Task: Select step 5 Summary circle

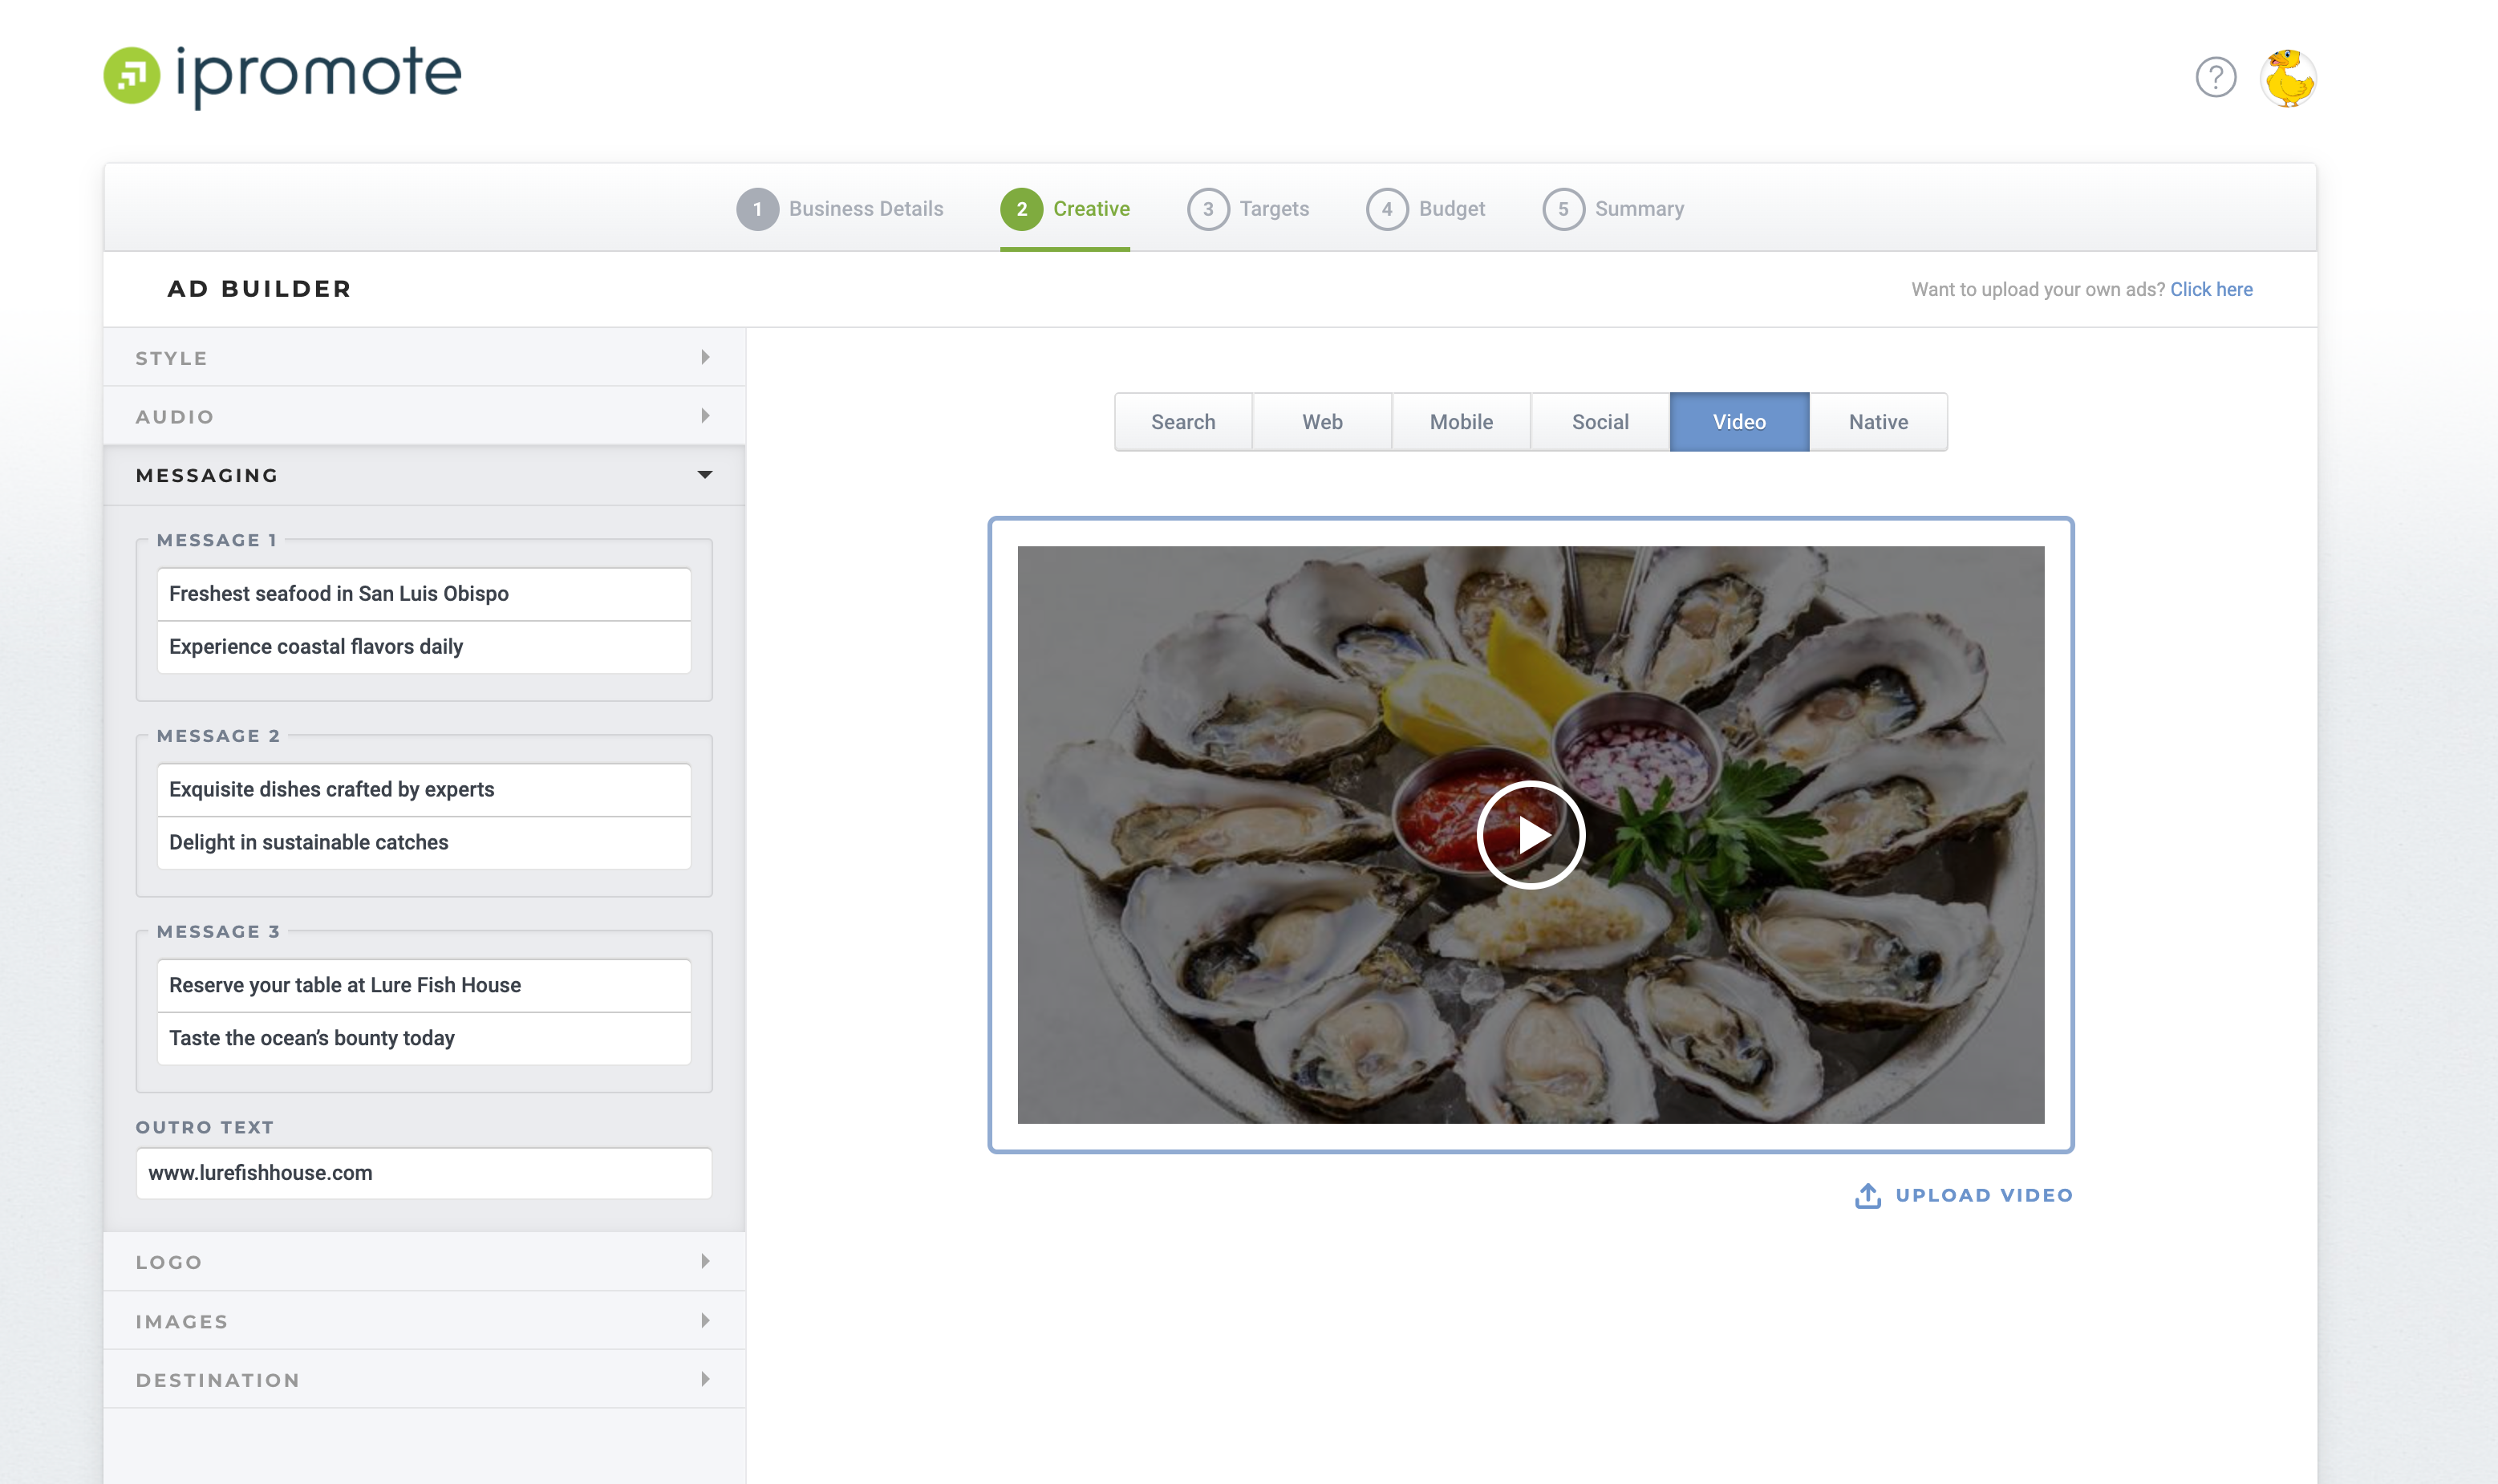Action: point(1565,209)
